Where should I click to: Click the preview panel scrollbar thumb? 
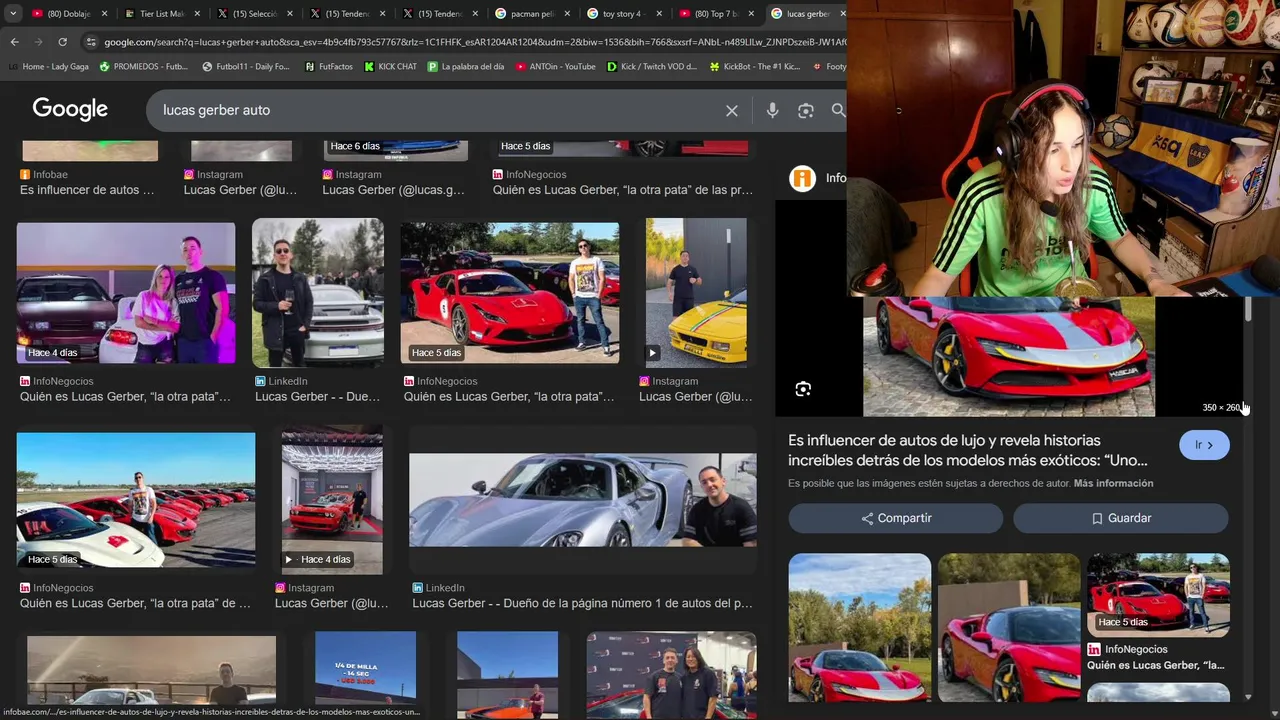1248,308
